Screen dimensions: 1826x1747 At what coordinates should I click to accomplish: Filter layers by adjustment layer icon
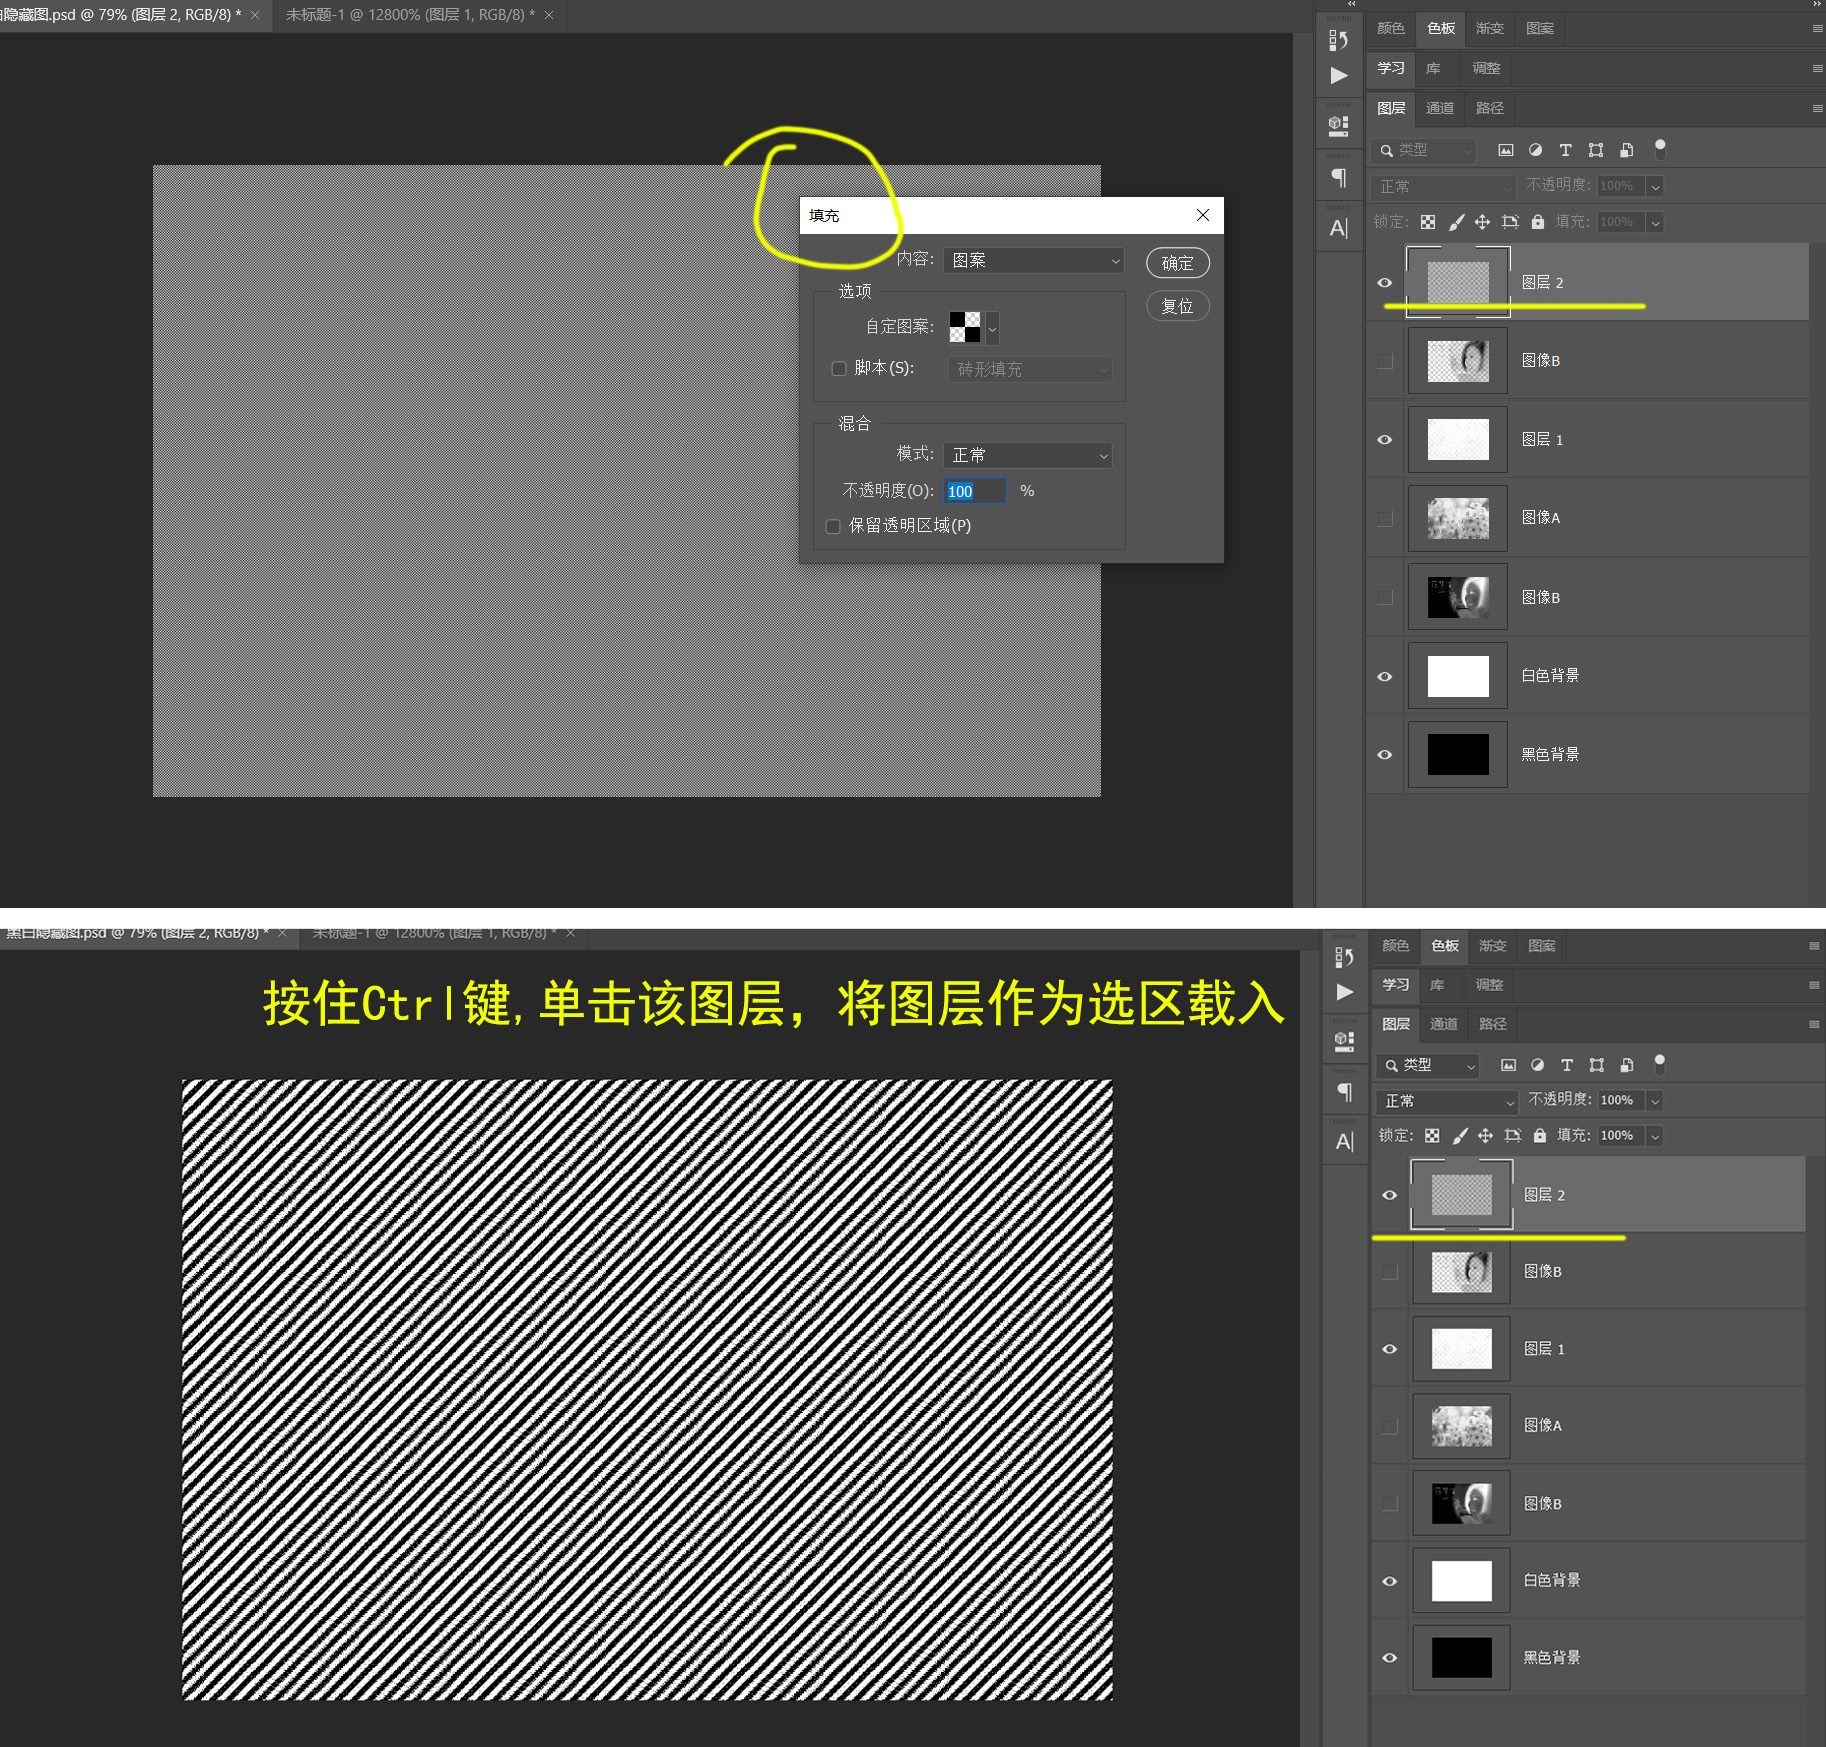coord(1536,150)
